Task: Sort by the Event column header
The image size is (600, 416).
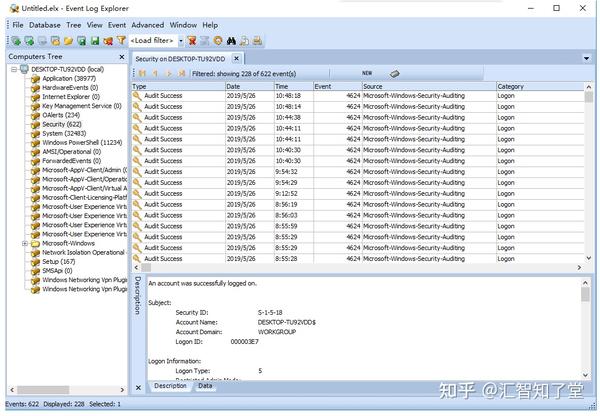Action: (338, 86)
